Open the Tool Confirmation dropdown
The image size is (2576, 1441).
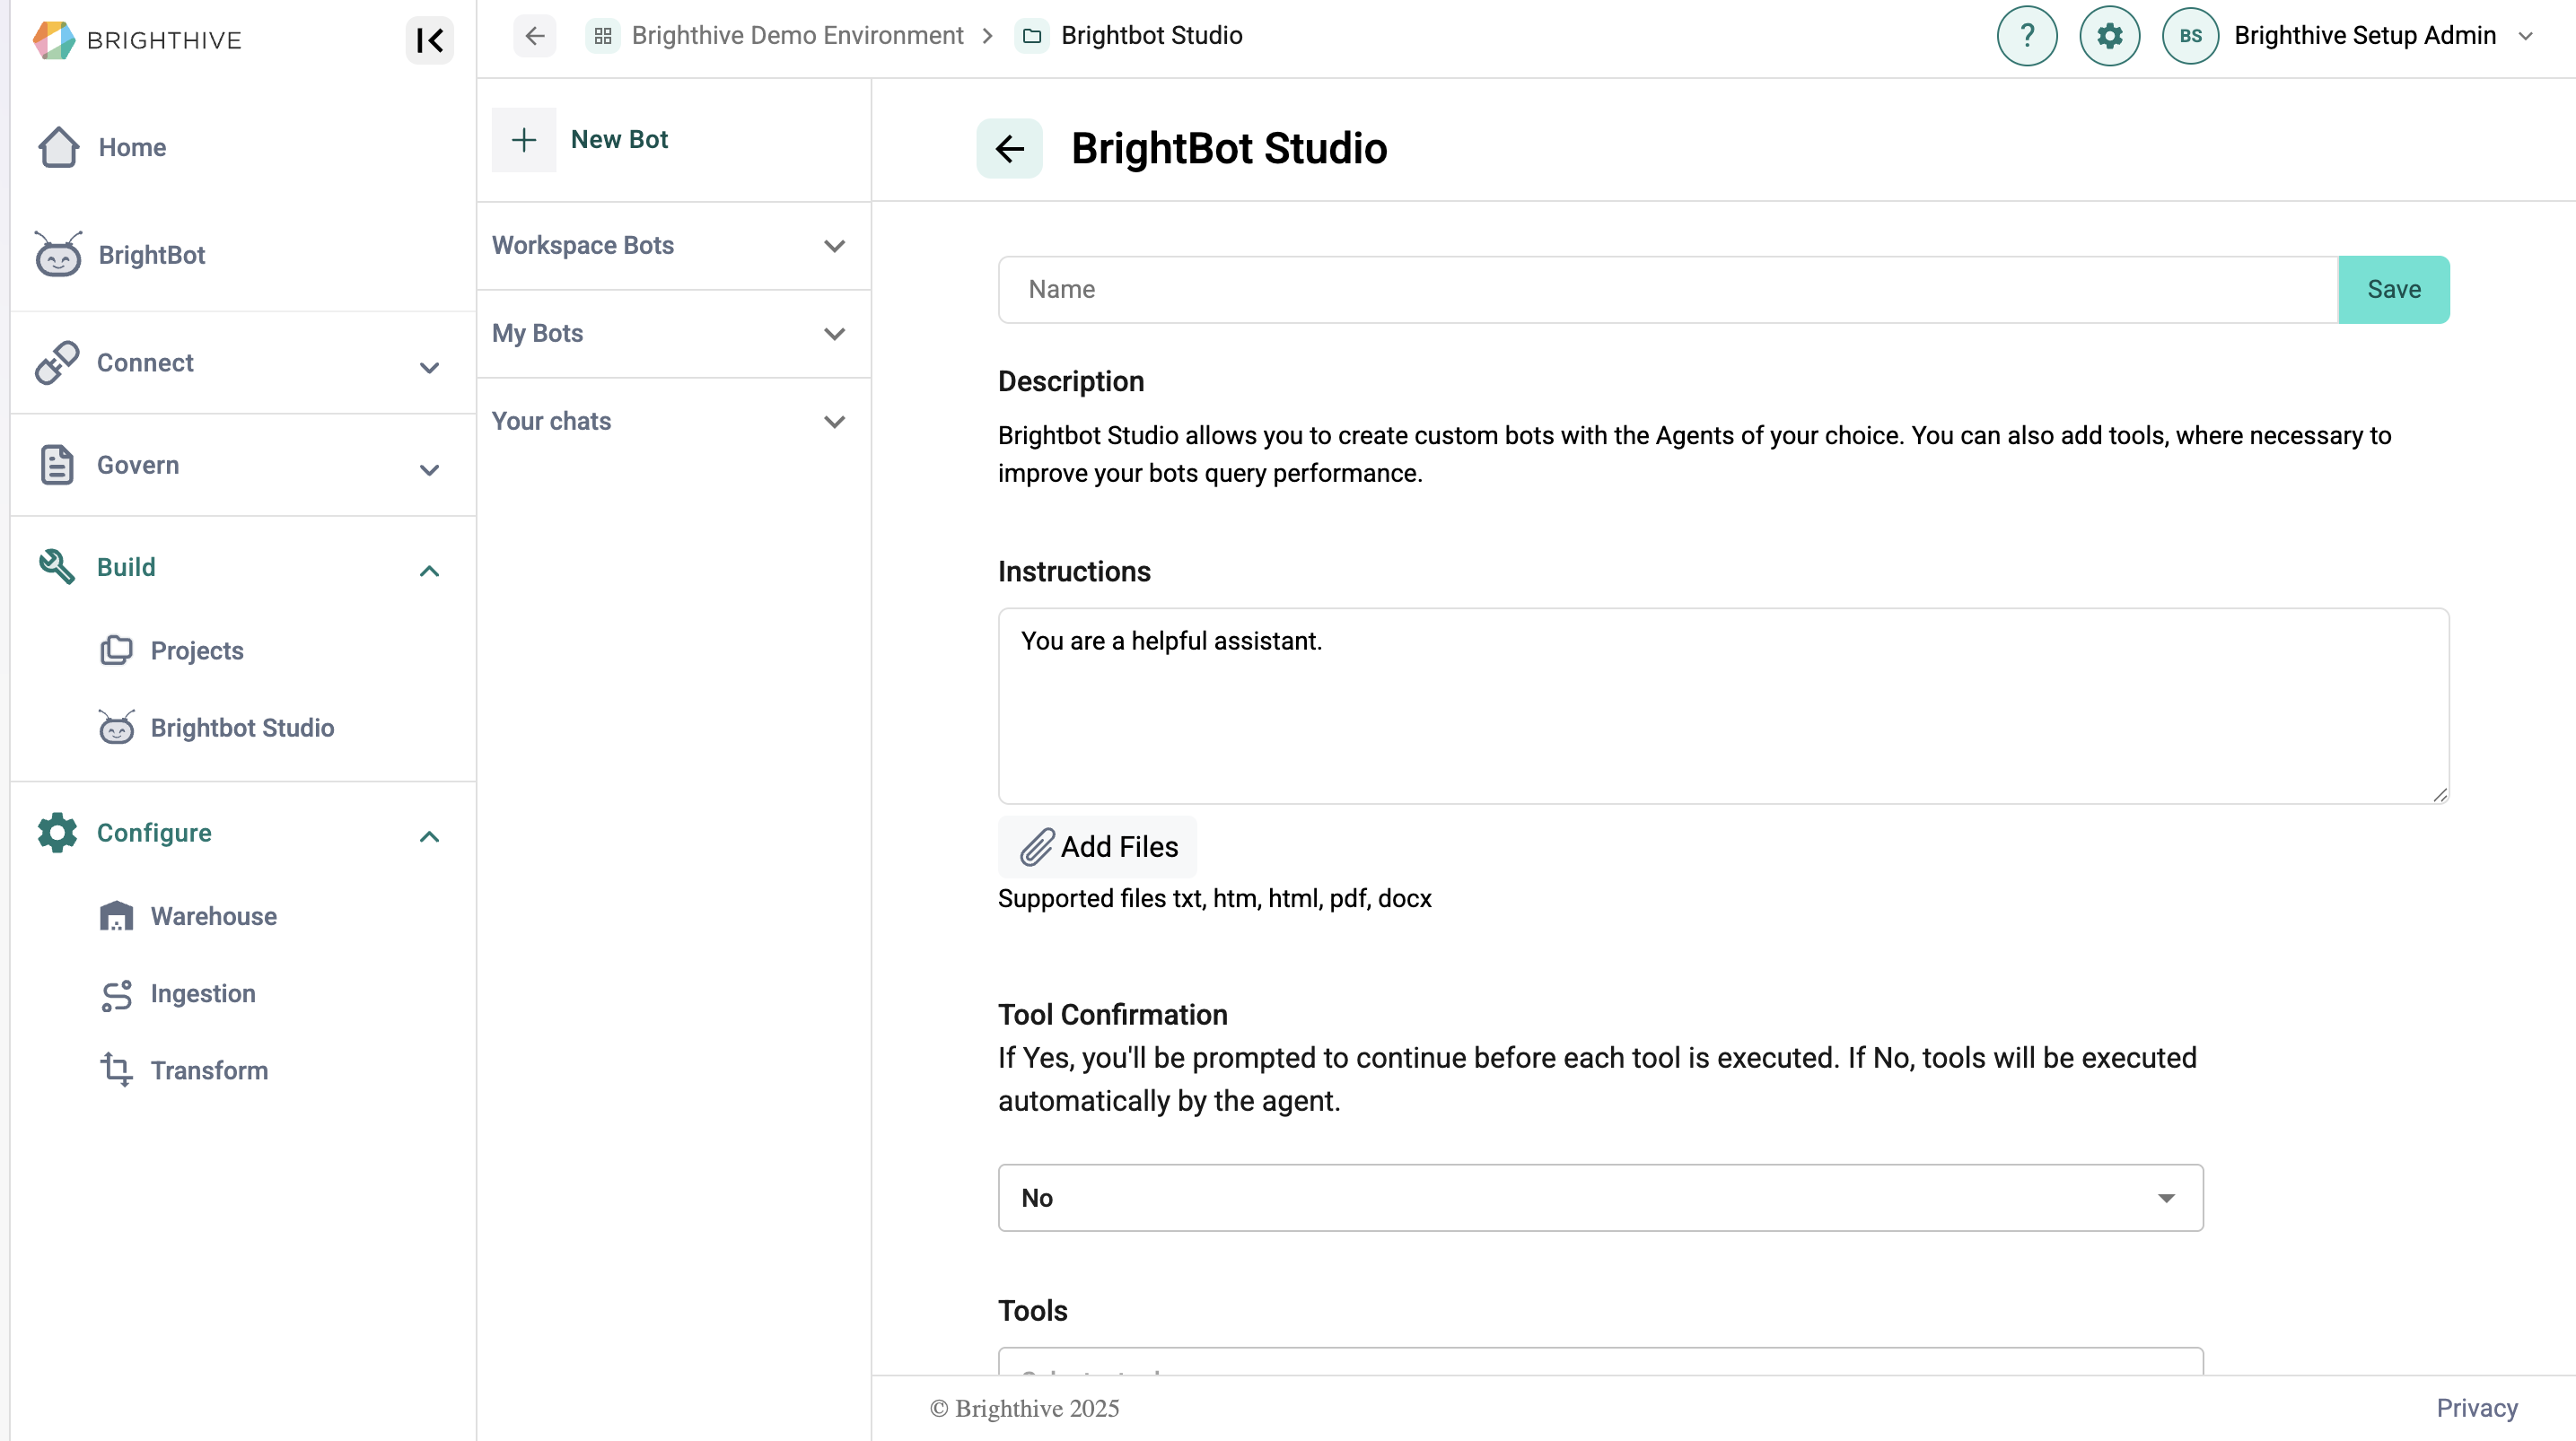pos(1600,1198)
